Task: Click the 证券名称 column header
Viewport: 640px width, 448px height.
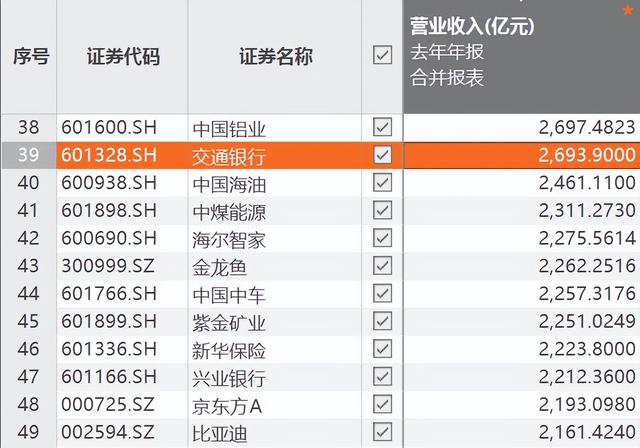Action: [276, 56]
